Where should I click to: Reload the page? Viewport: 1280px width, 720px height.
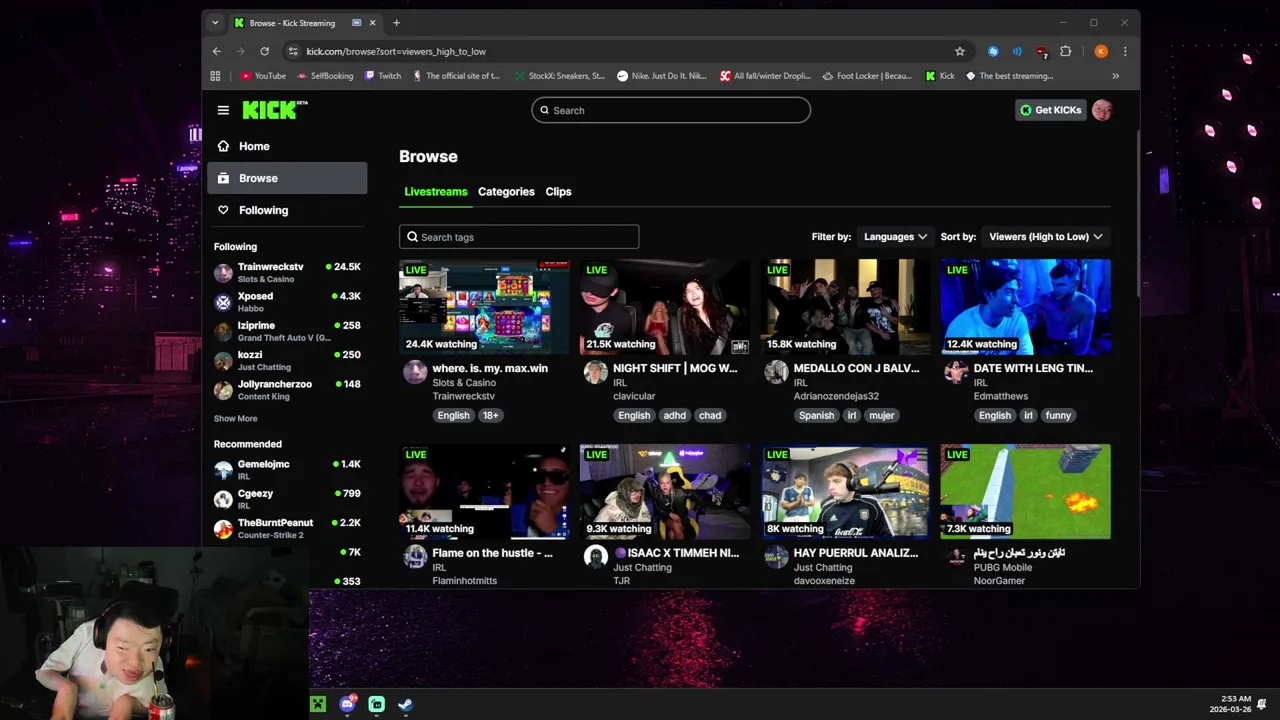(264, 51)
